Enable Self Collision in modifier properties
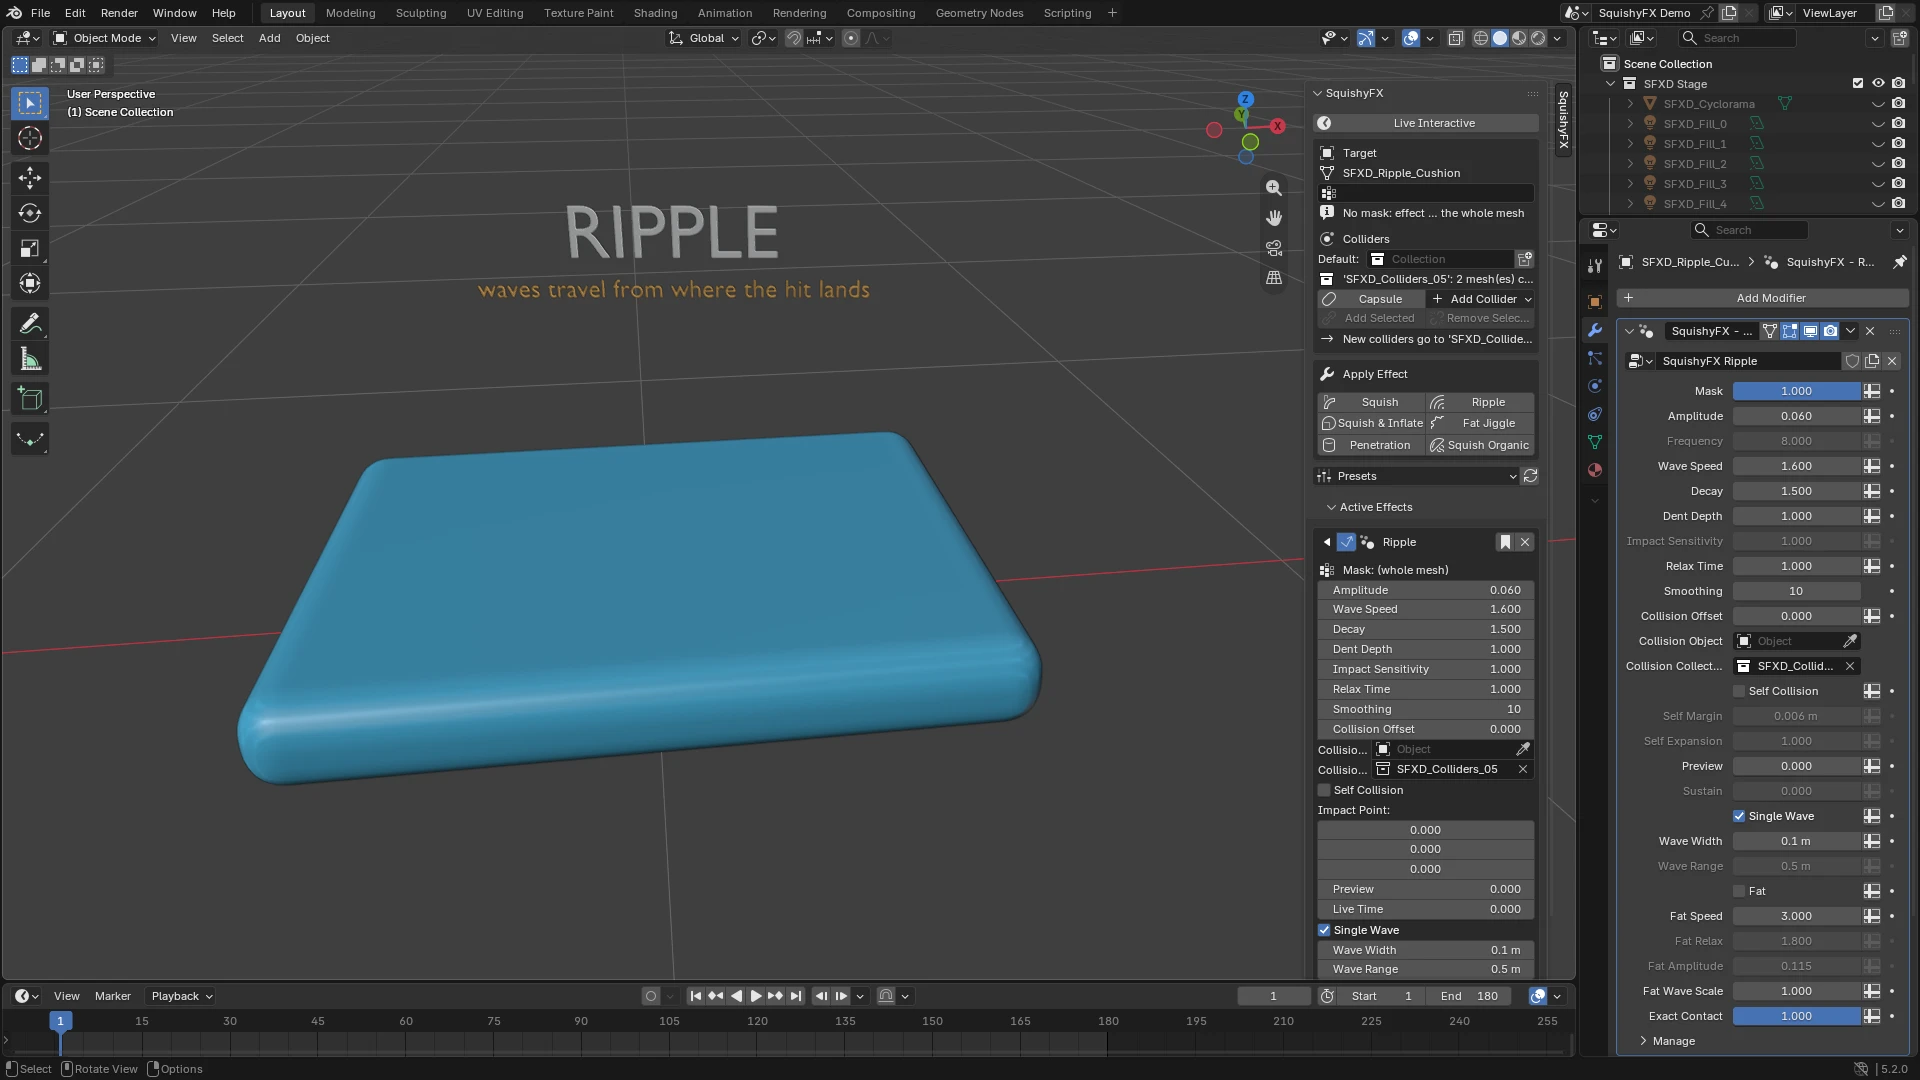This screenshot has height=1080, width=1920. (1739, 691)
